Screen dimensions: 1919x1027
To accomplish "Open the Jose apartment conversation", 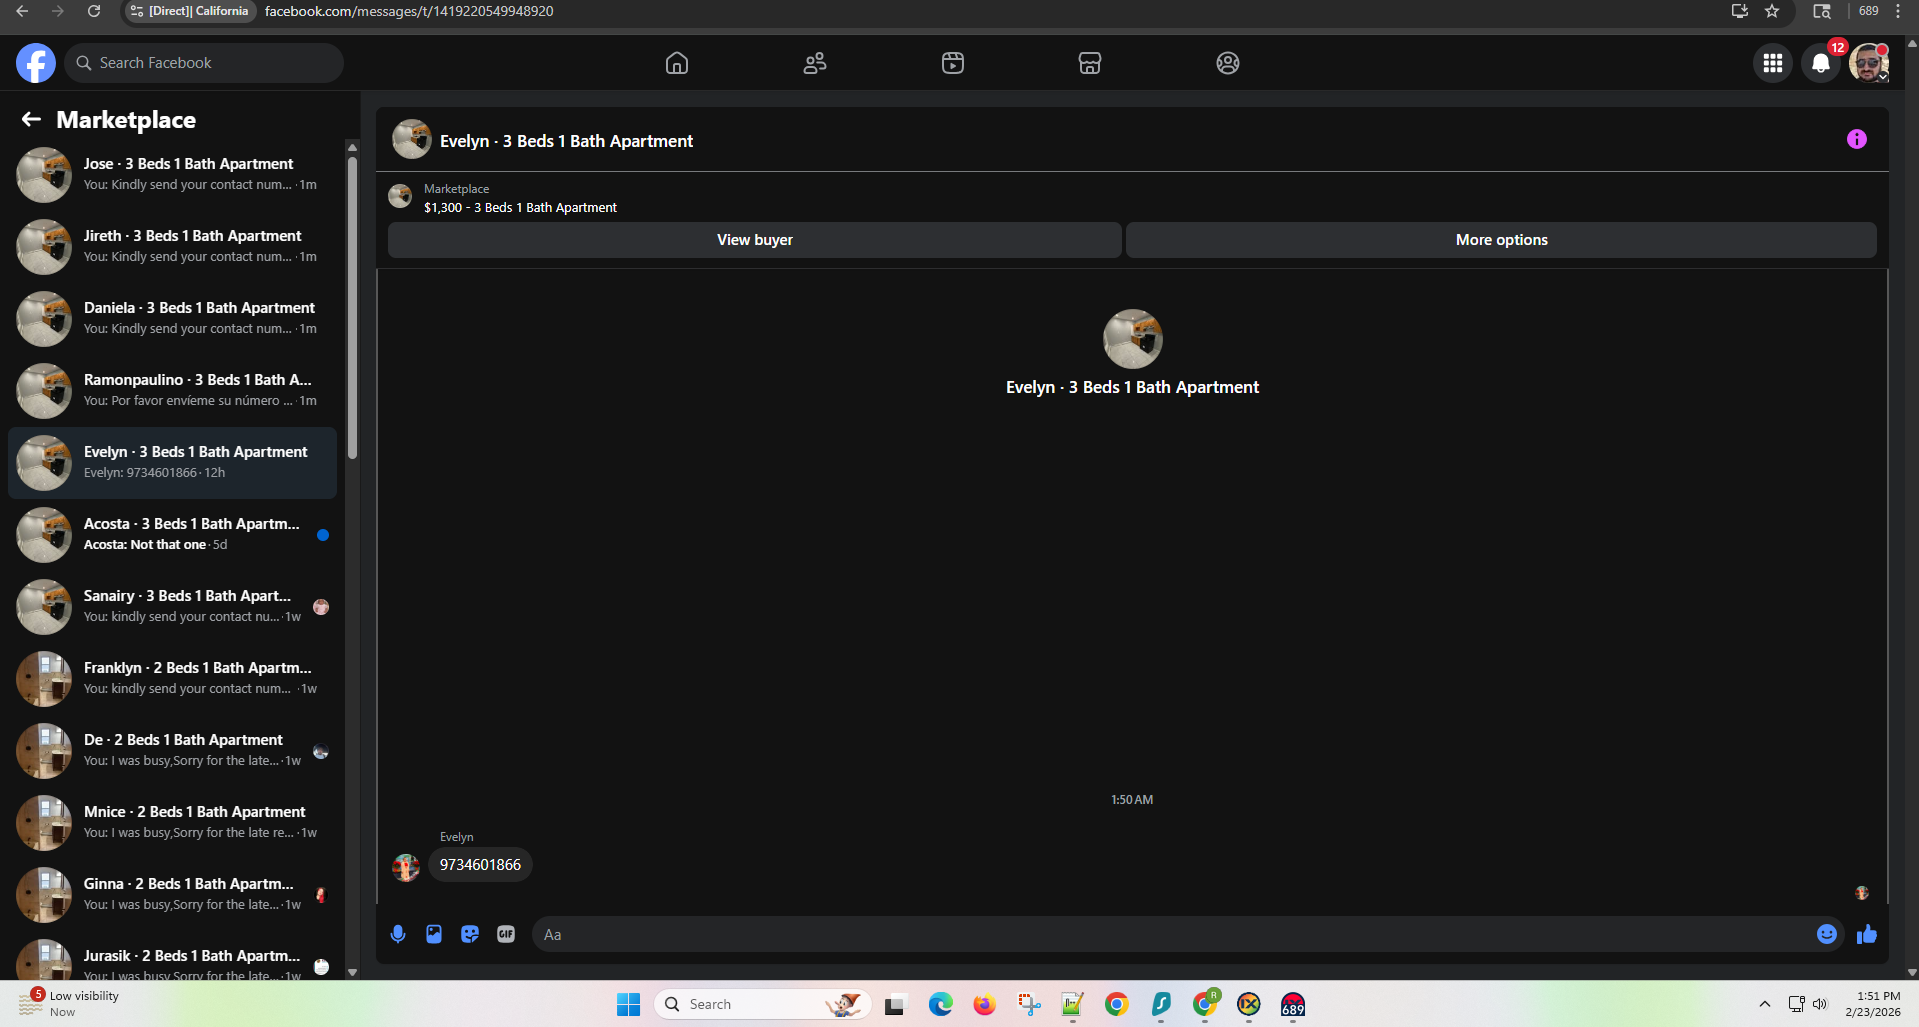I will [172, 174].
